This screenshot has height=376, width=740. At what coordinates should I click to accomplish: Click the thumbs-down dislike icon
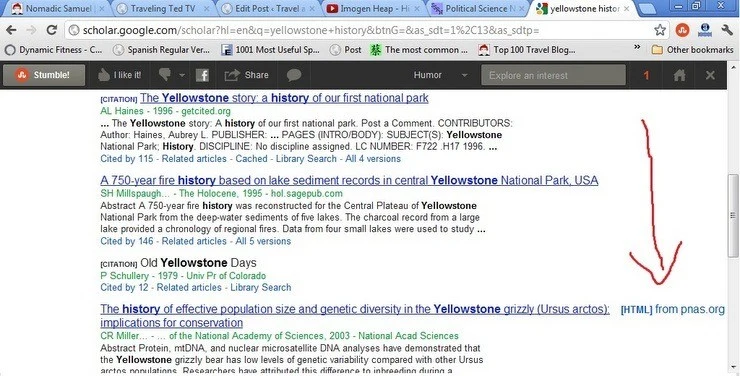(x=165, y=75)
